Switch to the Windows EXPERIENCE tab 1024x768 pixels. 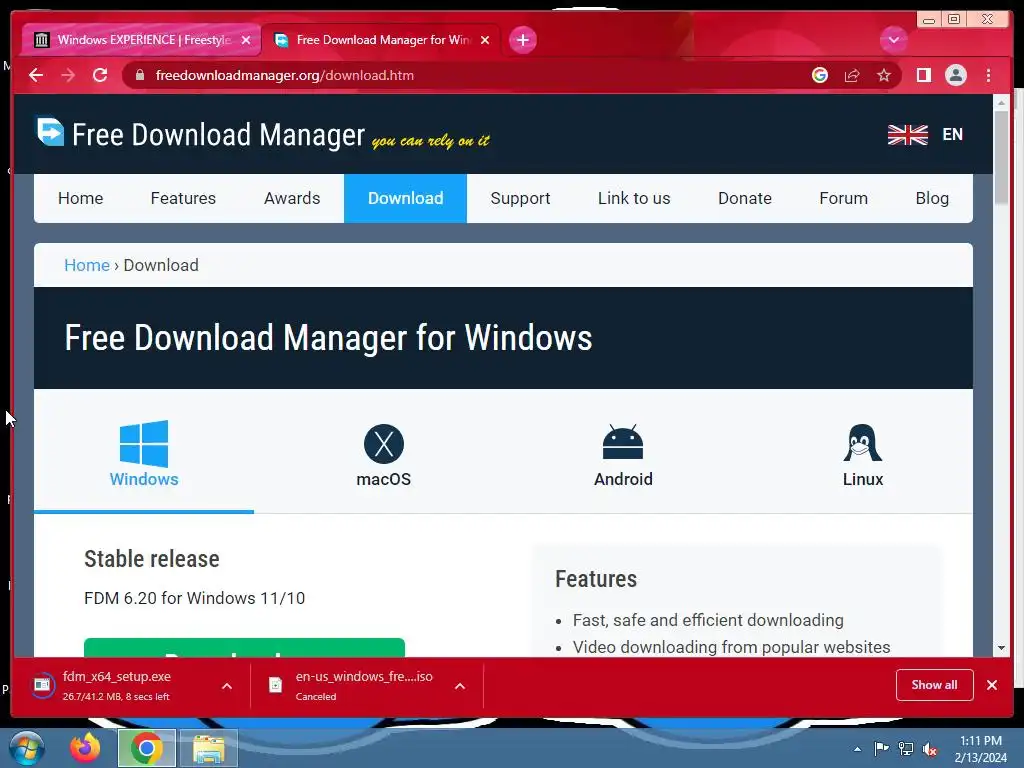pyautogui.click(x=141, y=40)
